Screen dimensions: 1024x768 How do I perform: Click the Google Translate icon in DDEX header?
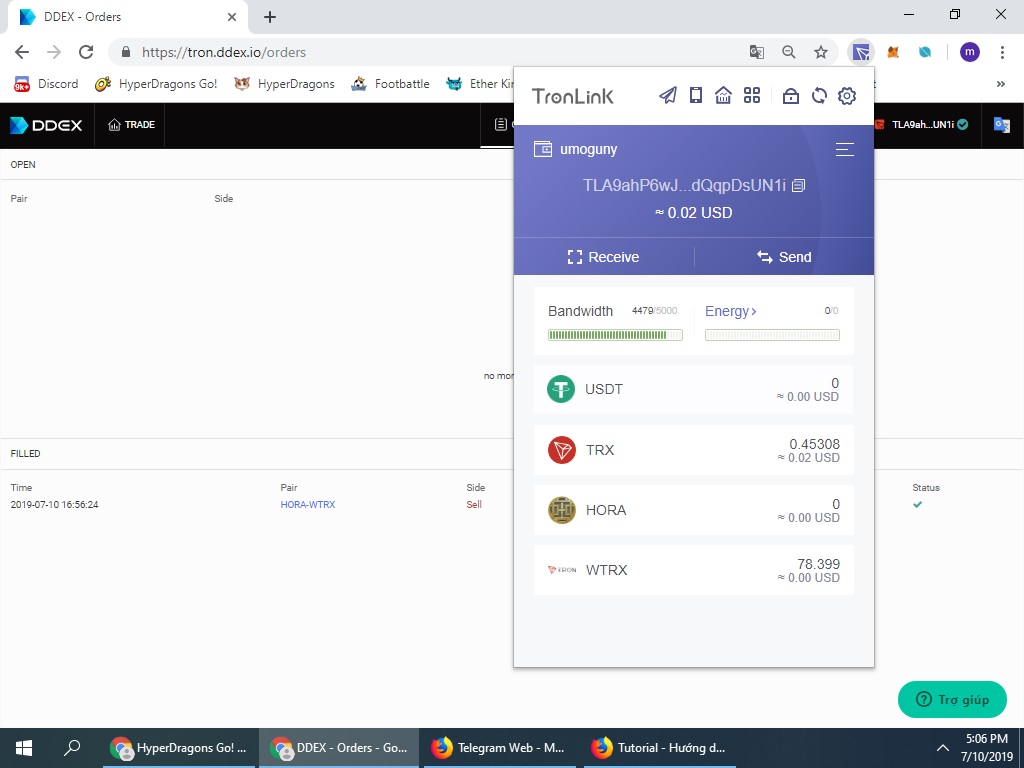pyautogui.click(x=1002, y=124)
